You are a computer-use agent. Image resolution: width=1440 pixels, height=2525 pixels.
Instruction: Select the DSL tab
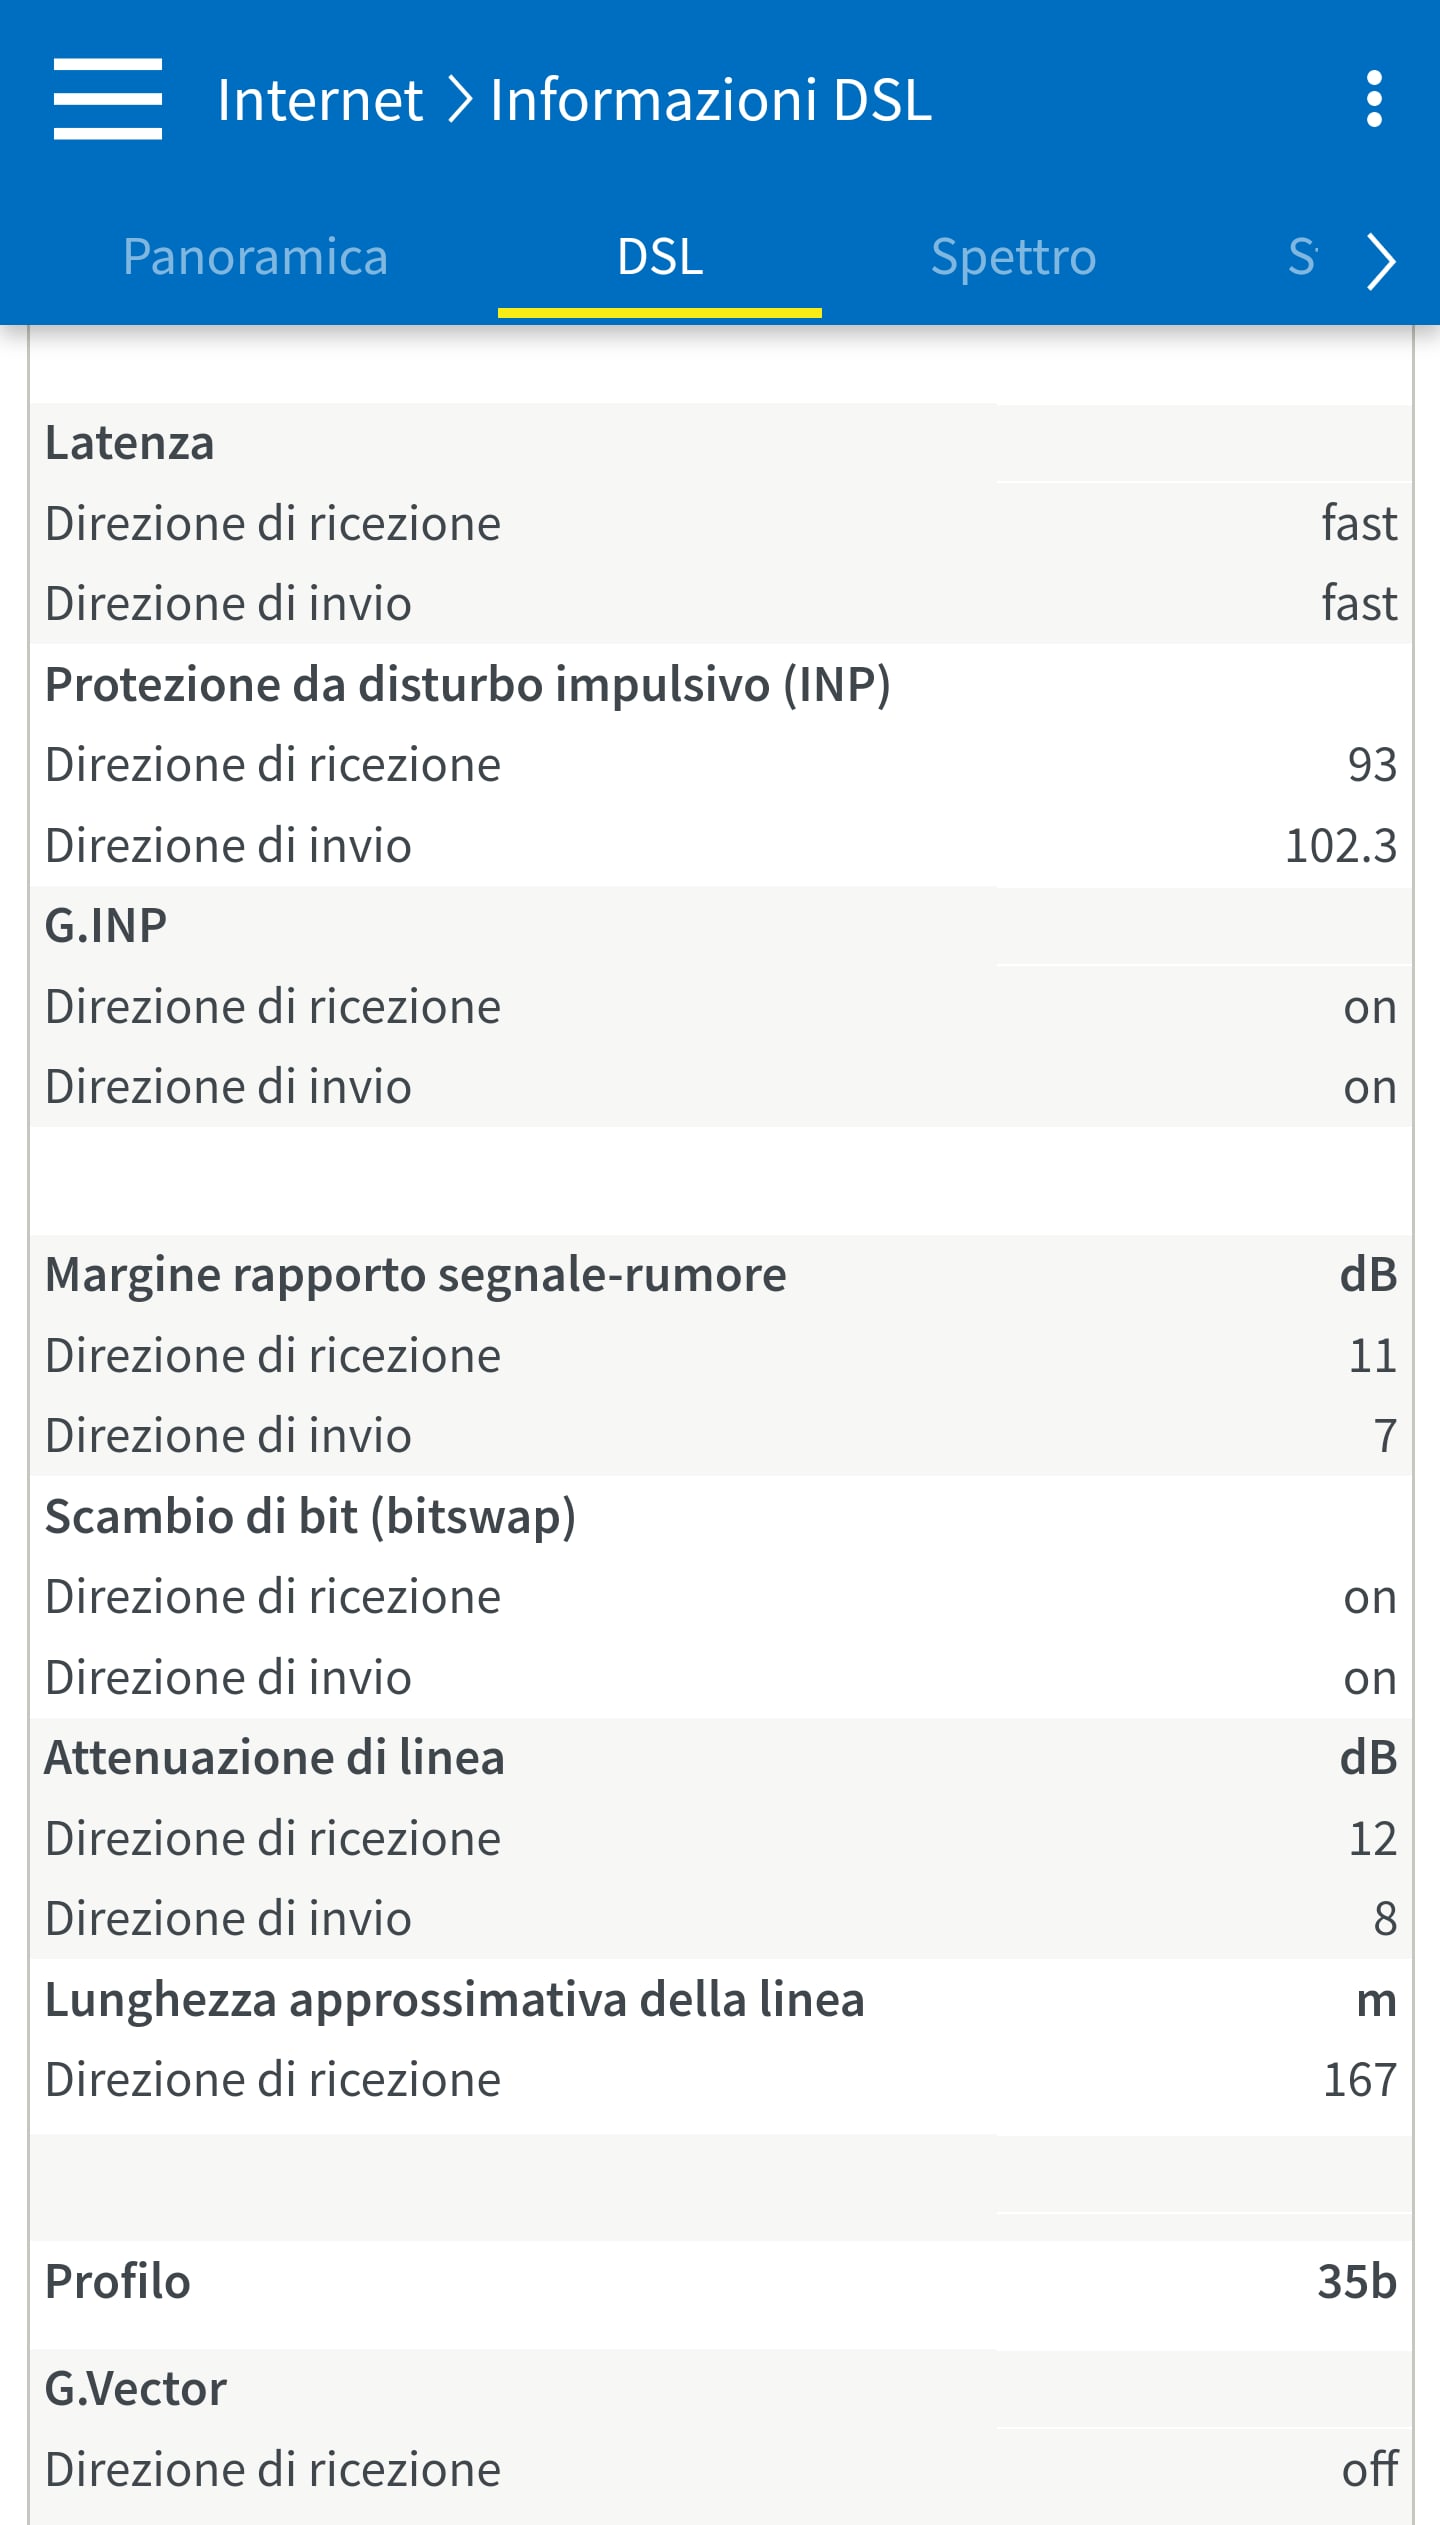[660, 257]
